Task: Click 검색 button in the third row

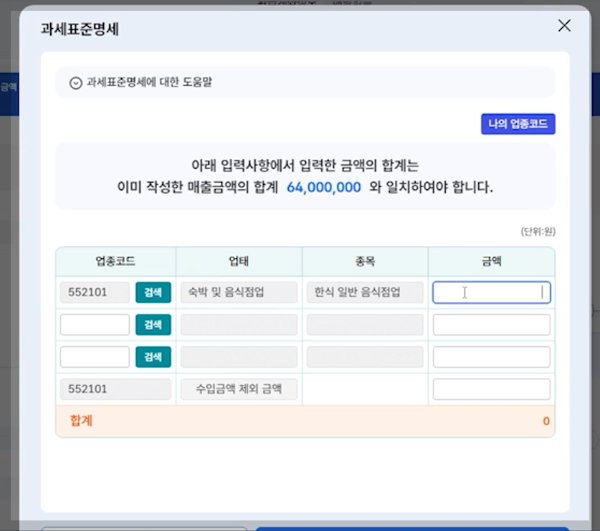Action: coord(153,357)
